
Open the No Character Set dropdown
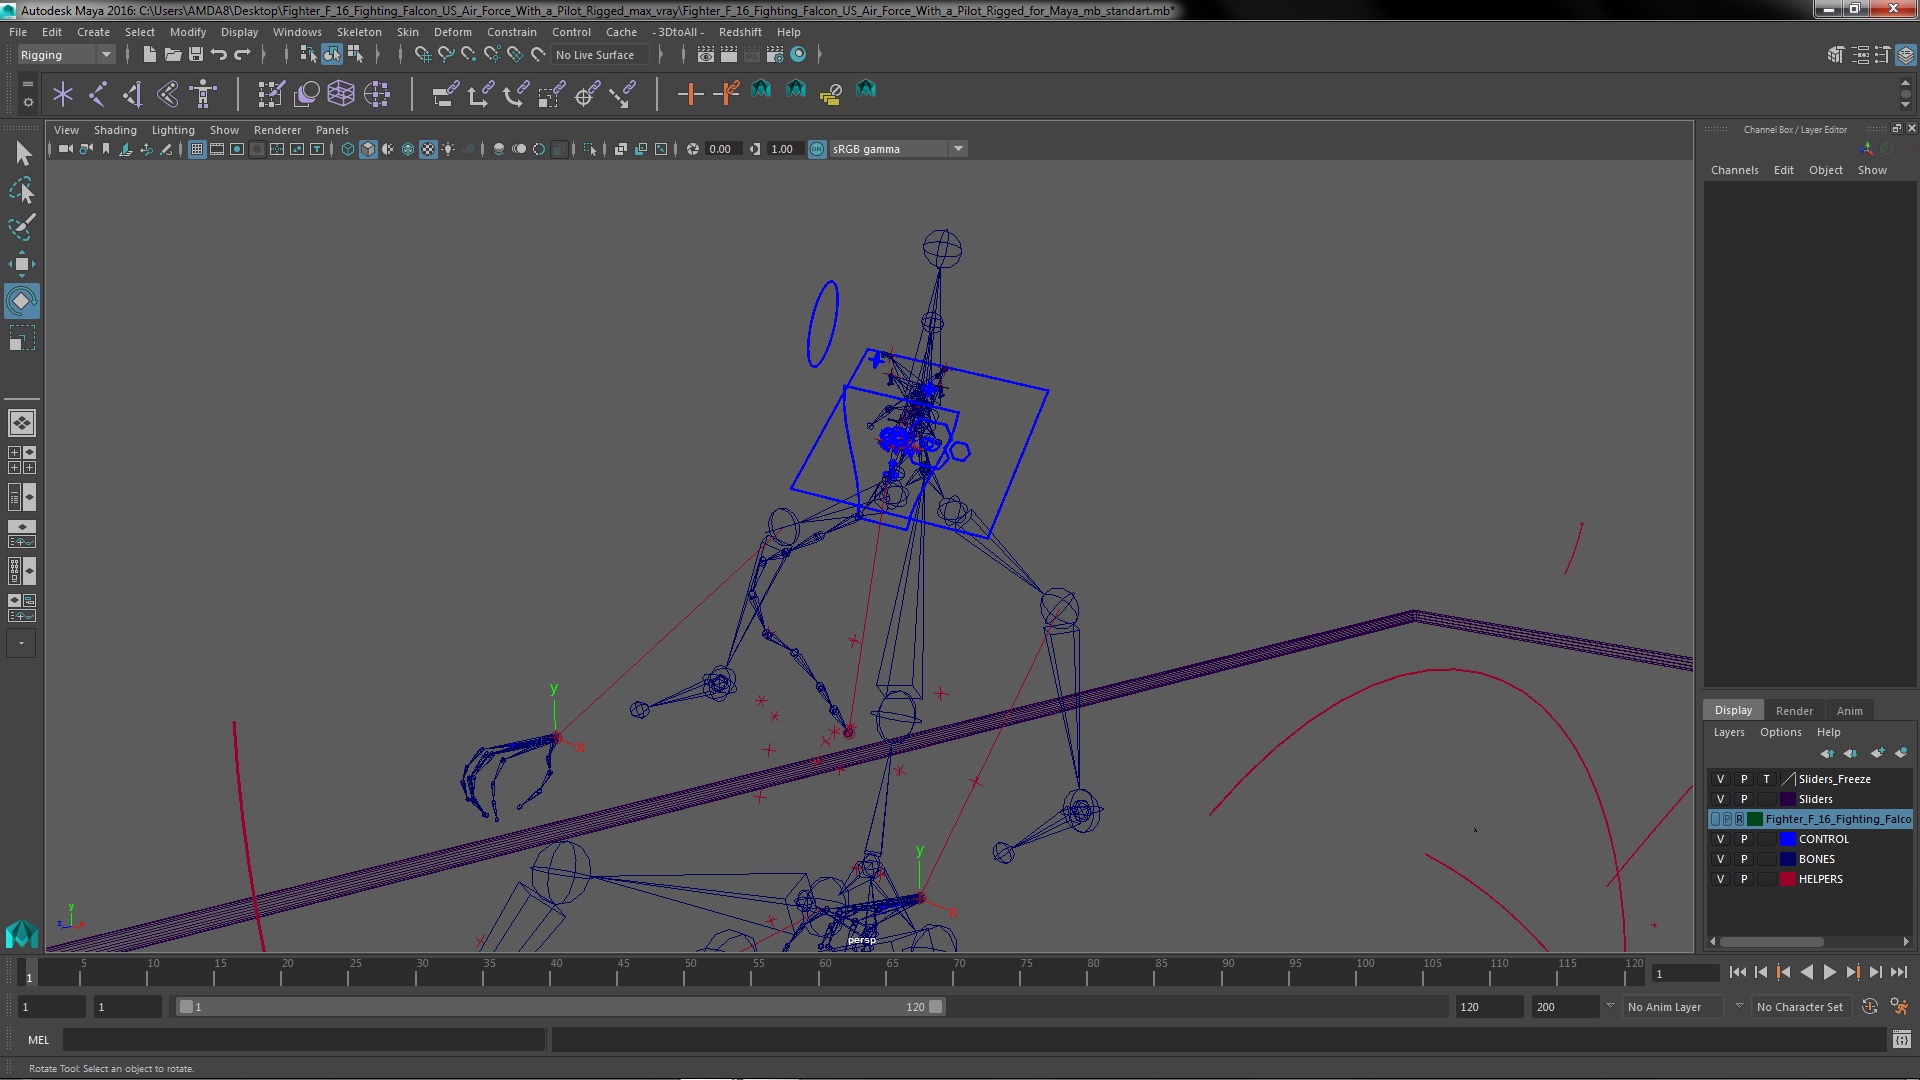point(1799,1007)
